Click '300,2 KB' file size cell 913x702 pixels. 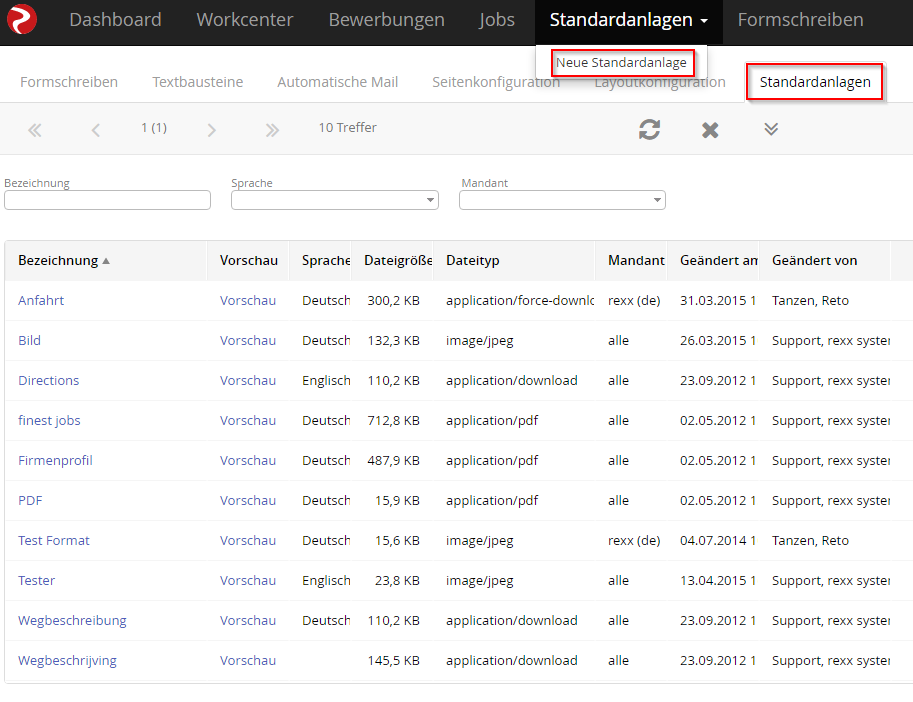tap(394, 300)
